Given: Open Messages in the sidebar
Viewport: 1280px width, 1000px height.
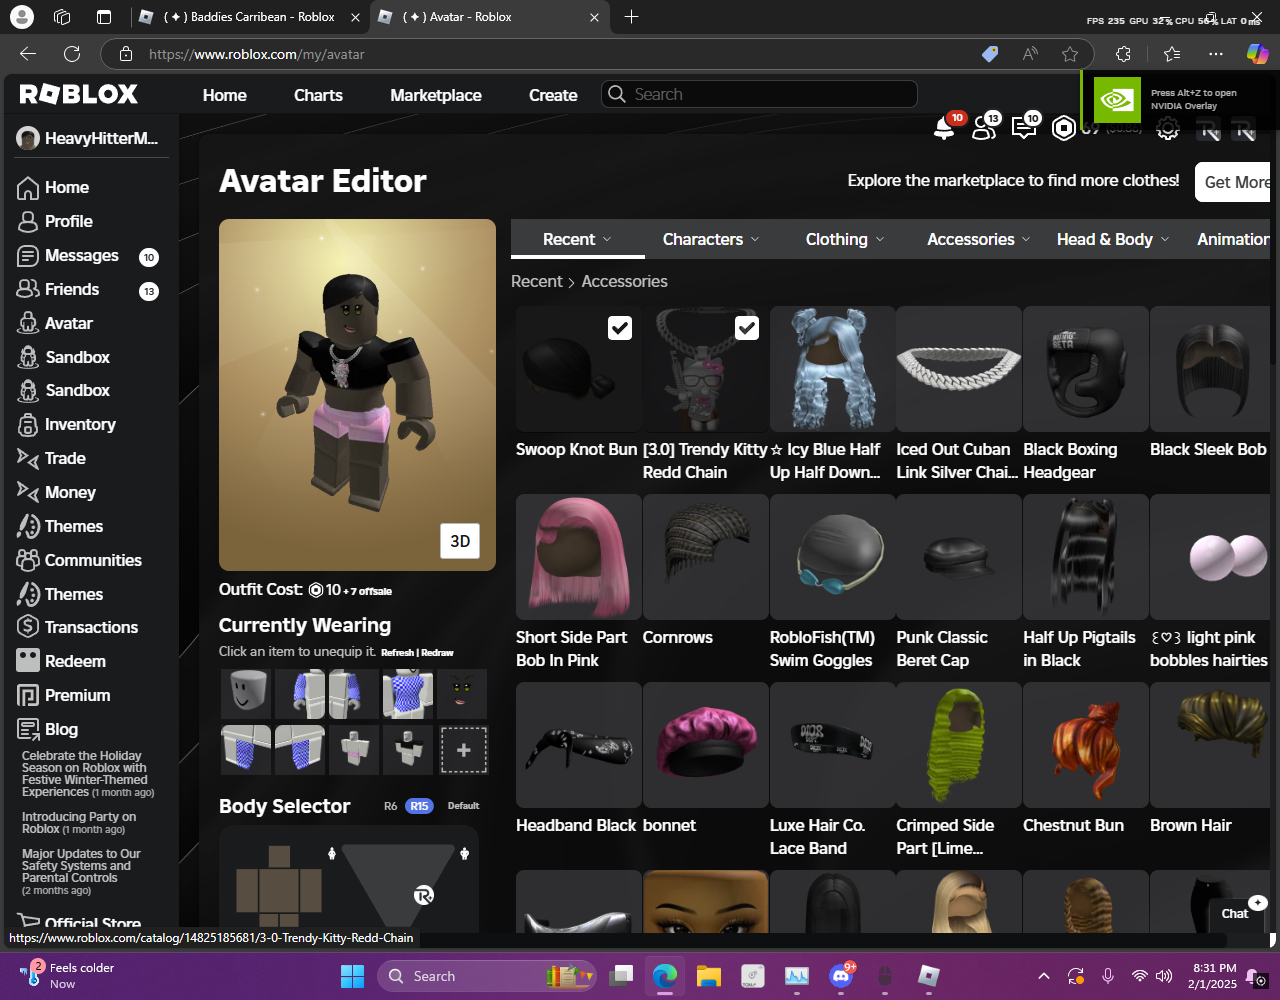Looking at the screenshot, I should point(68,255).
